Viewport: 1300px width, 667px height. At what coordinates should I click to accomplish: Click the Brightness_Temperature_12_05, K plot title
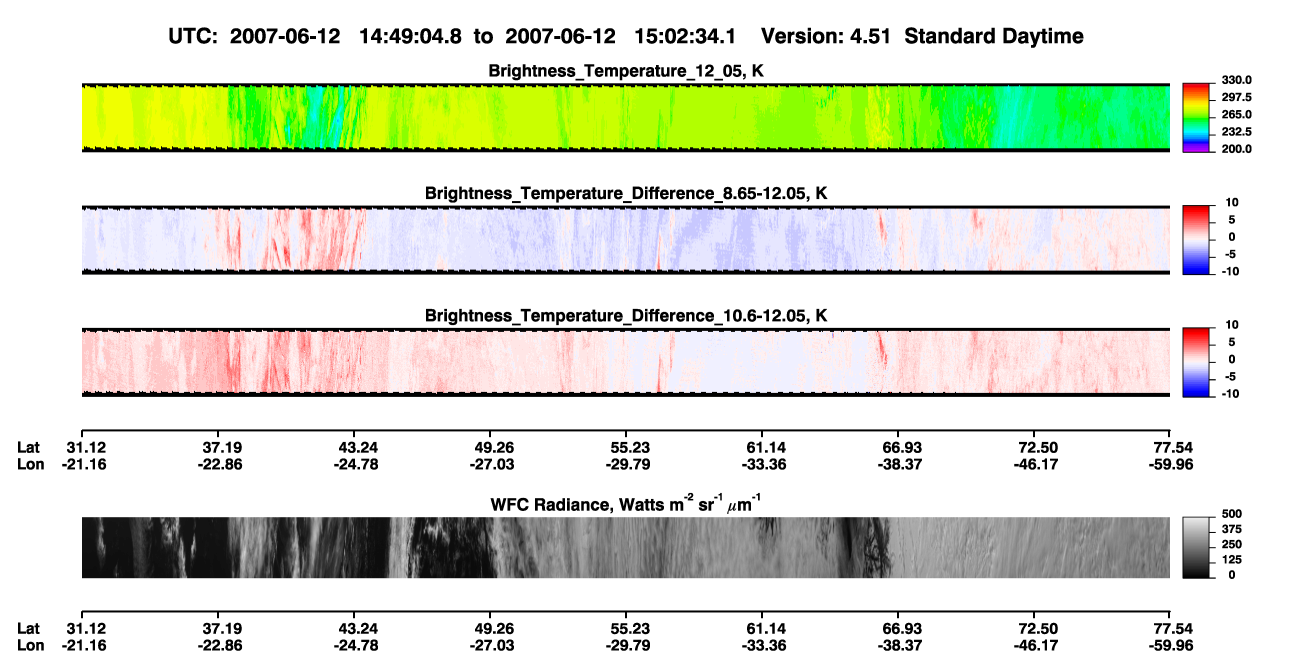coord(626,71)
